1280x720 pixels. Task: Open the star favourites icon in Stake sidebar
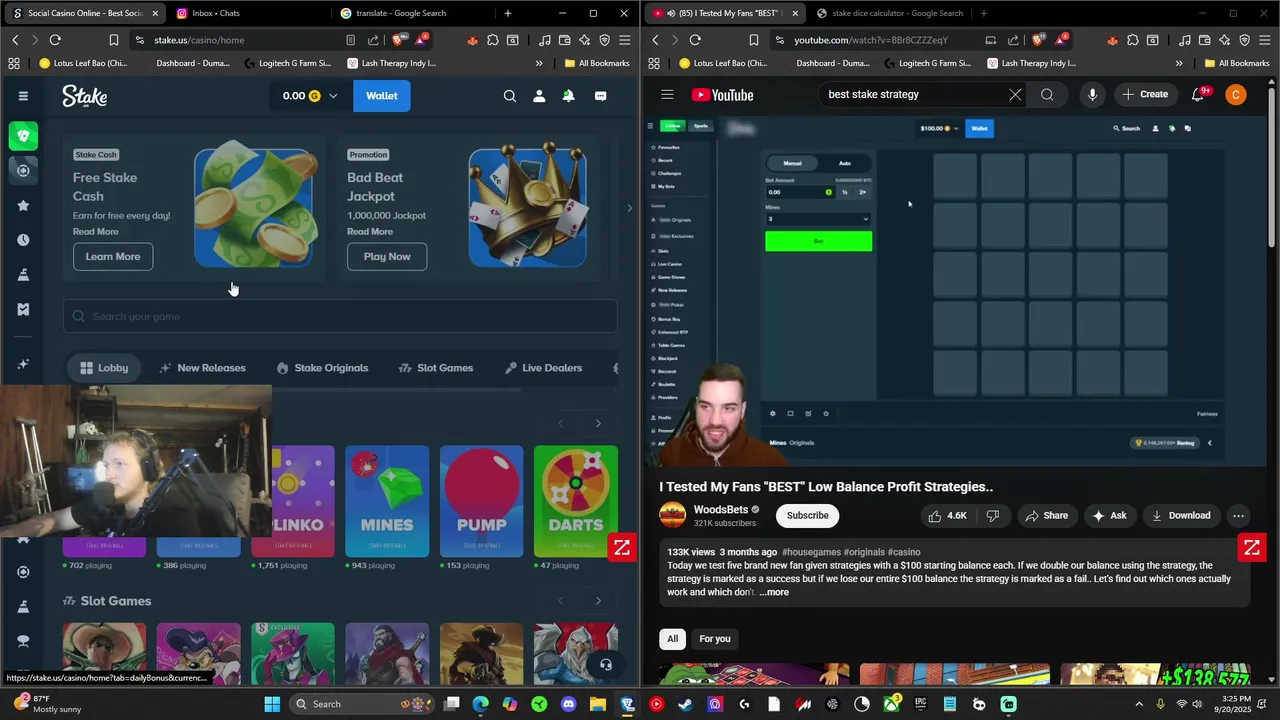(x=23, y=205)
